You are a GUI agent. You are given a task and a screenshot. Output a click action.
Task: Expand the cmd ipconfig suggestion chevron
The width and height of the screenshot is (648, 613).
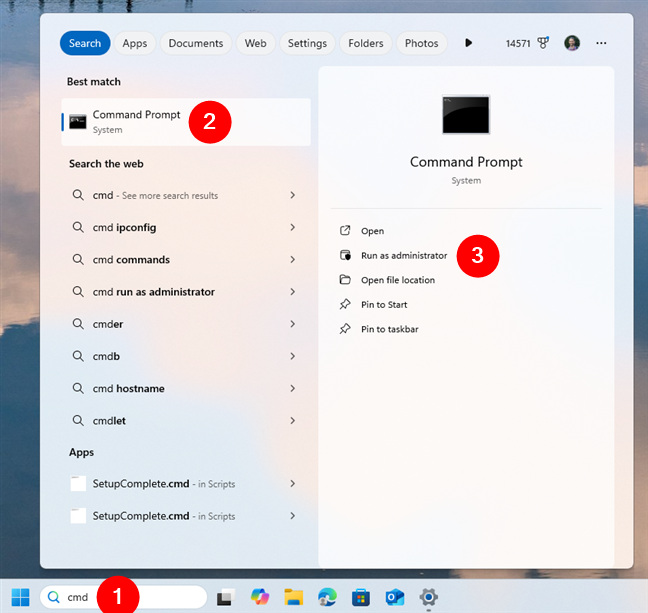click(x=293, y=227)
